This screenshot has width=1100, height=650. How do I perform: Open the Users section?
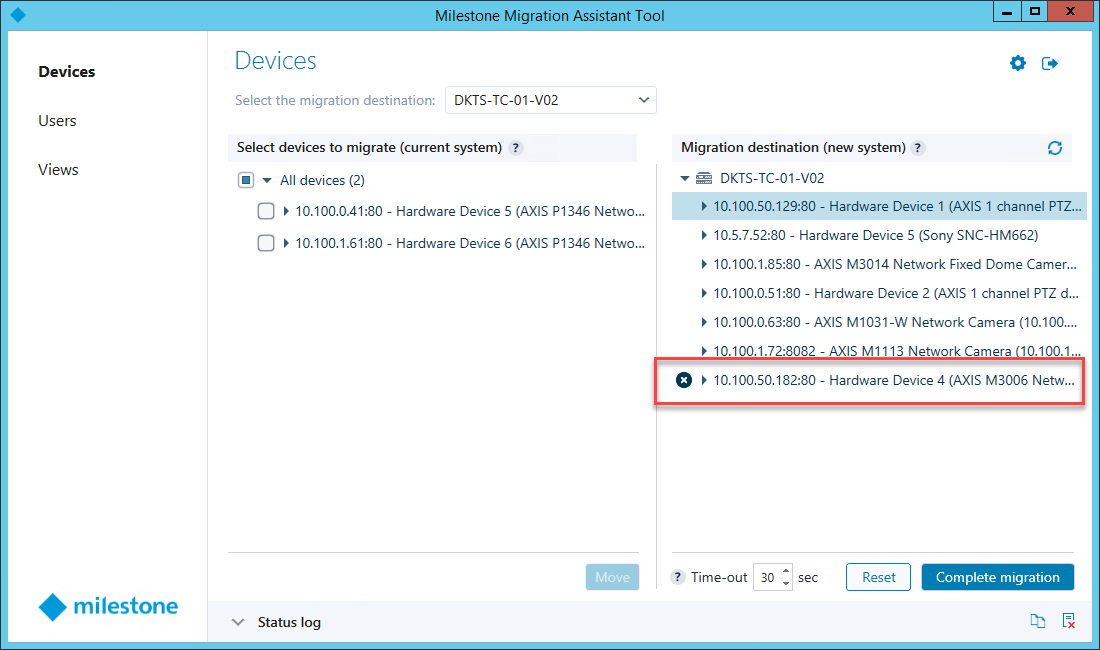[x=57, y=121]
